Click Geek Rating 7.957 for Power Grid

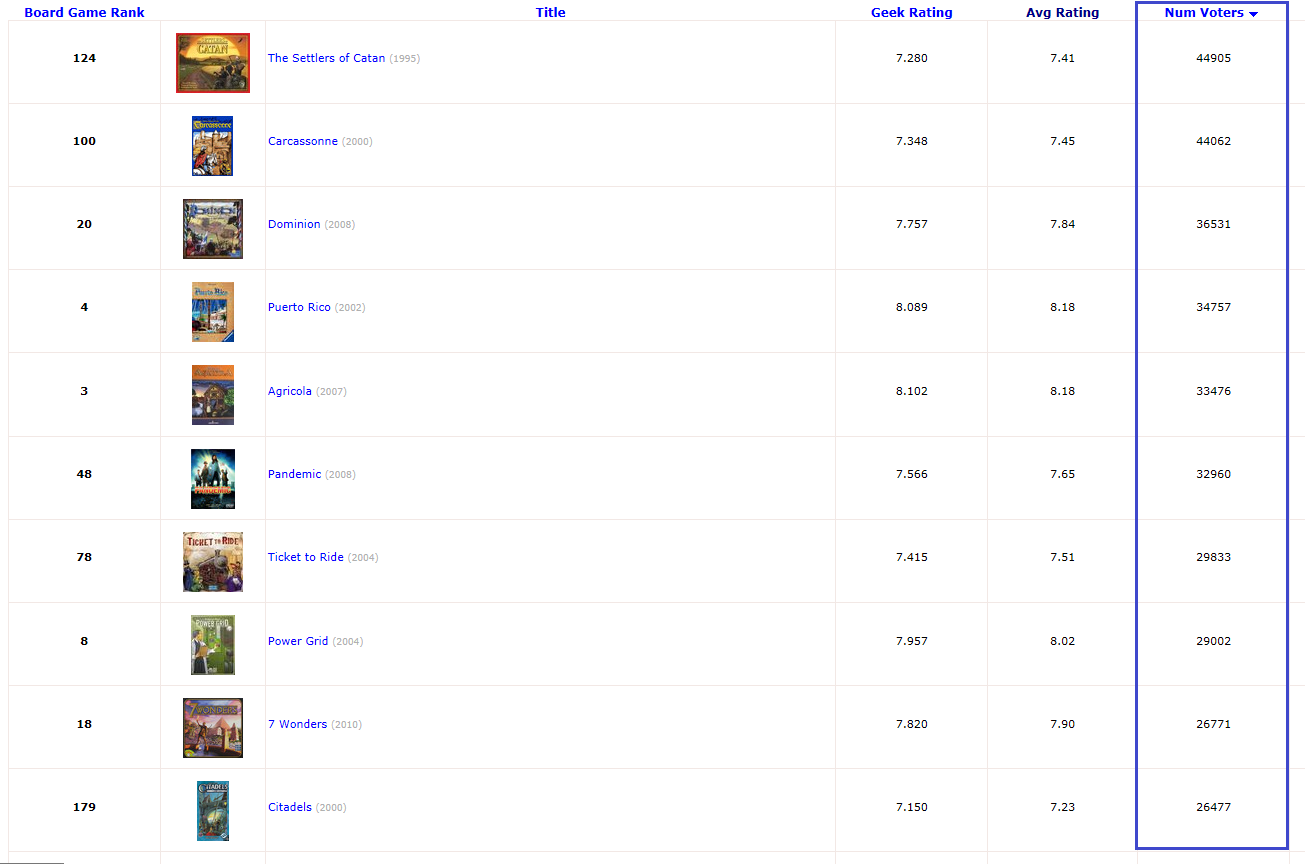[x=912, y=641]
